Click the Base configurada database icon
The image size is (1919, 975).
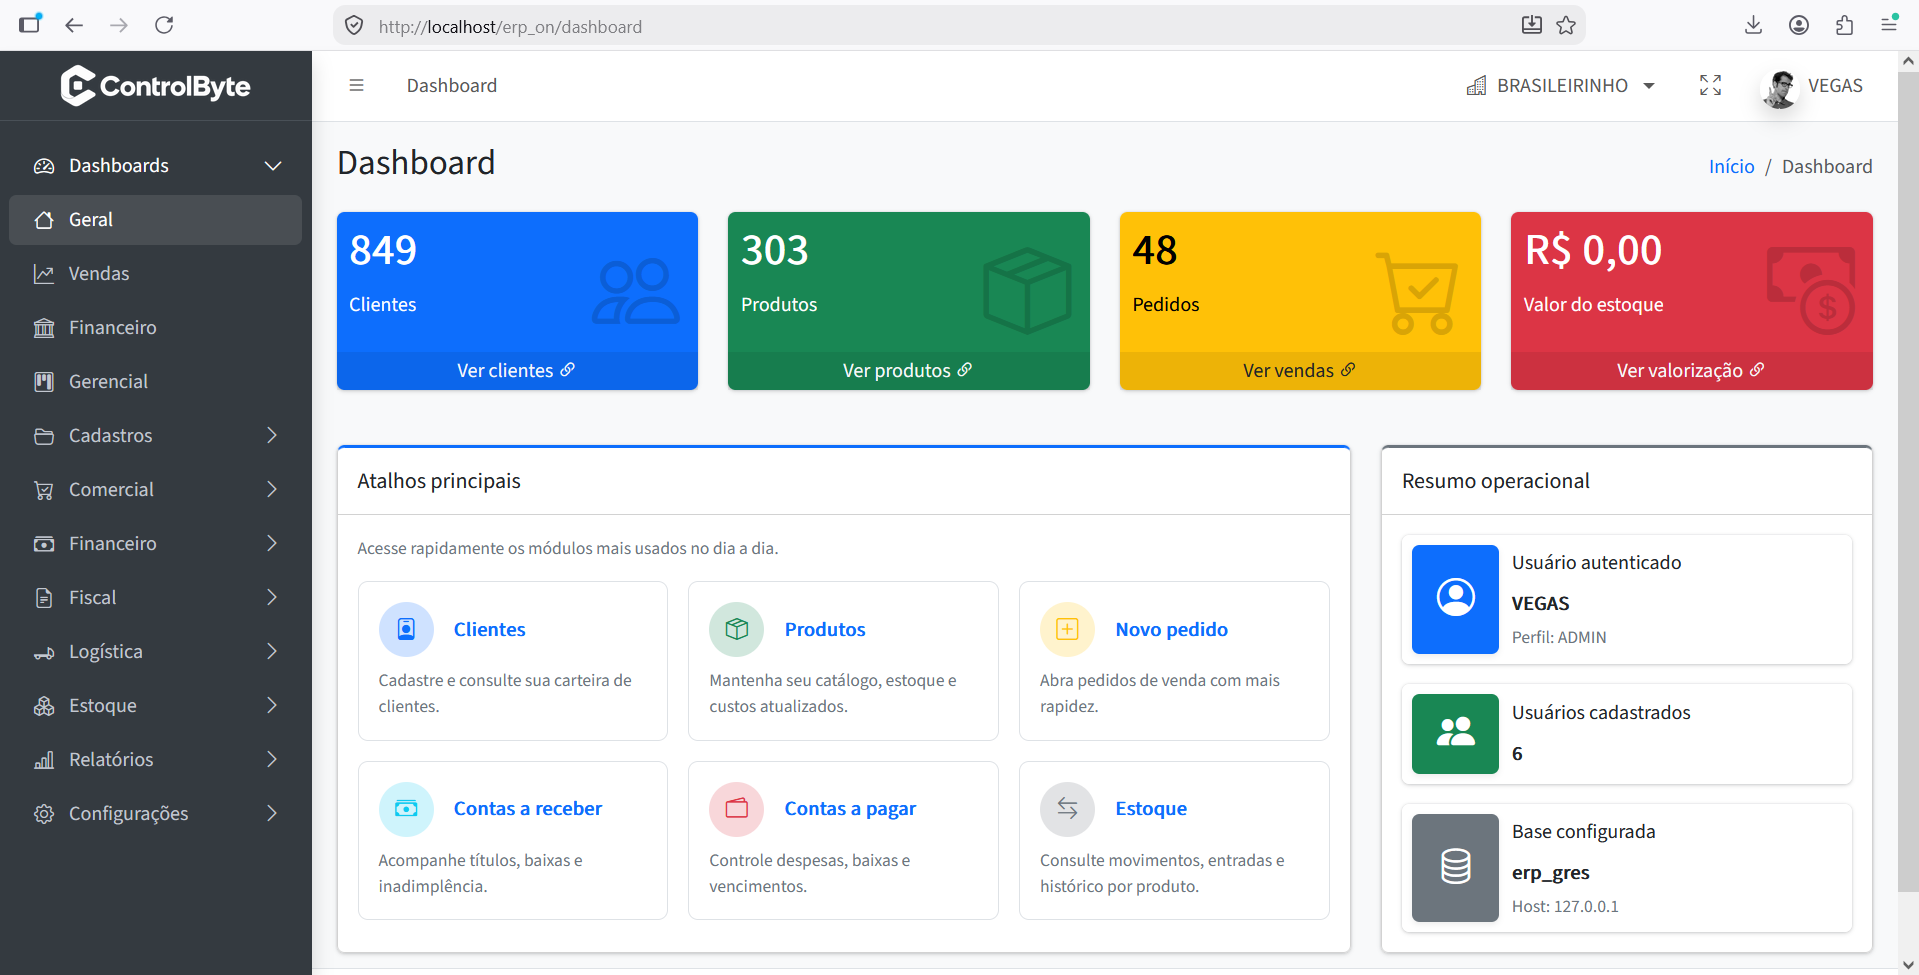[1455, 867]
